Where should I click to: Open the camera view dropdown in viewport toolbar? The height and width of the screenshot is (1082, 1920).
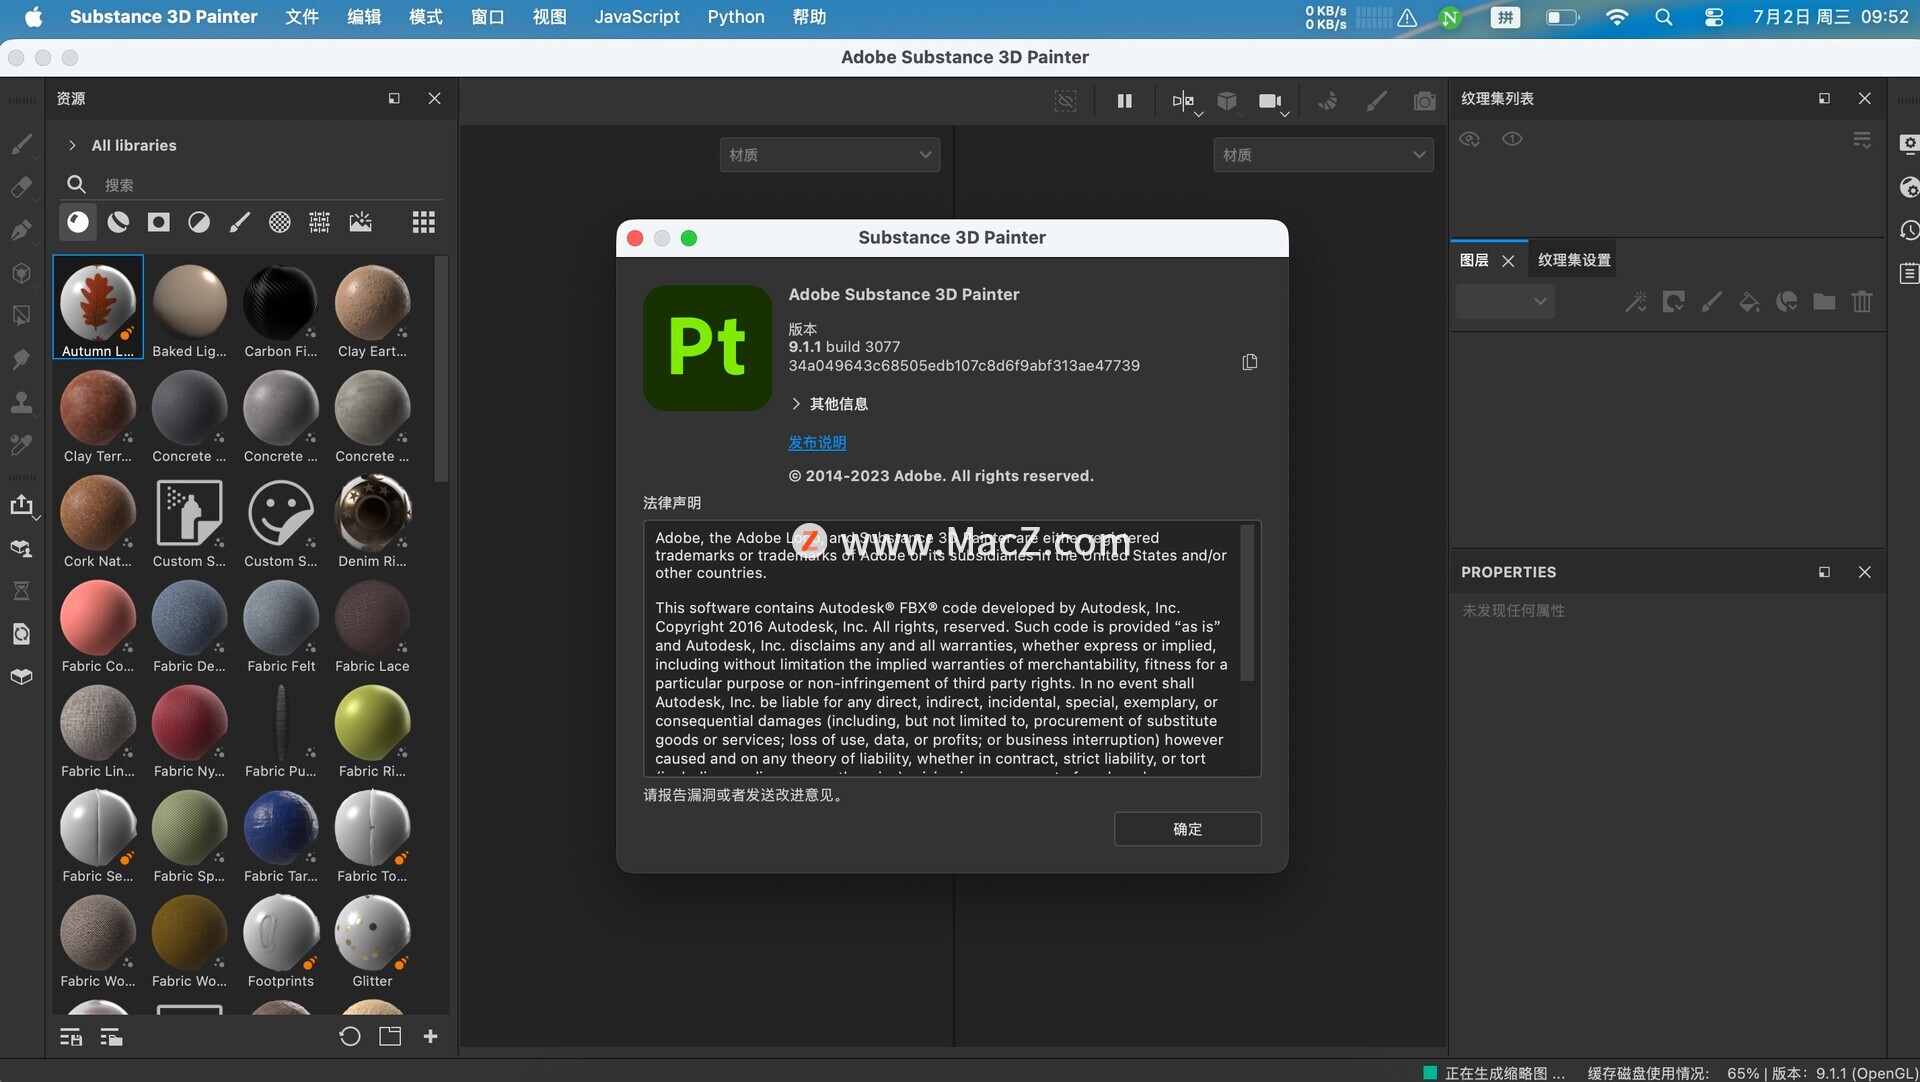pyautogui.click(x=1273, y=102)
